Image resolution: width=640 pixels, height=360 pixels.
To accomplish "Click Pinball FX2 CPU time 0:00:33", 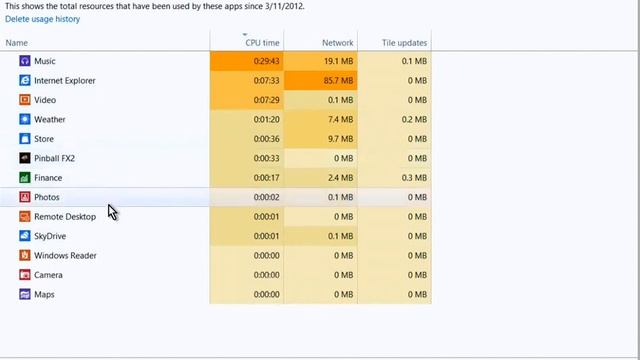I will 267,158.
